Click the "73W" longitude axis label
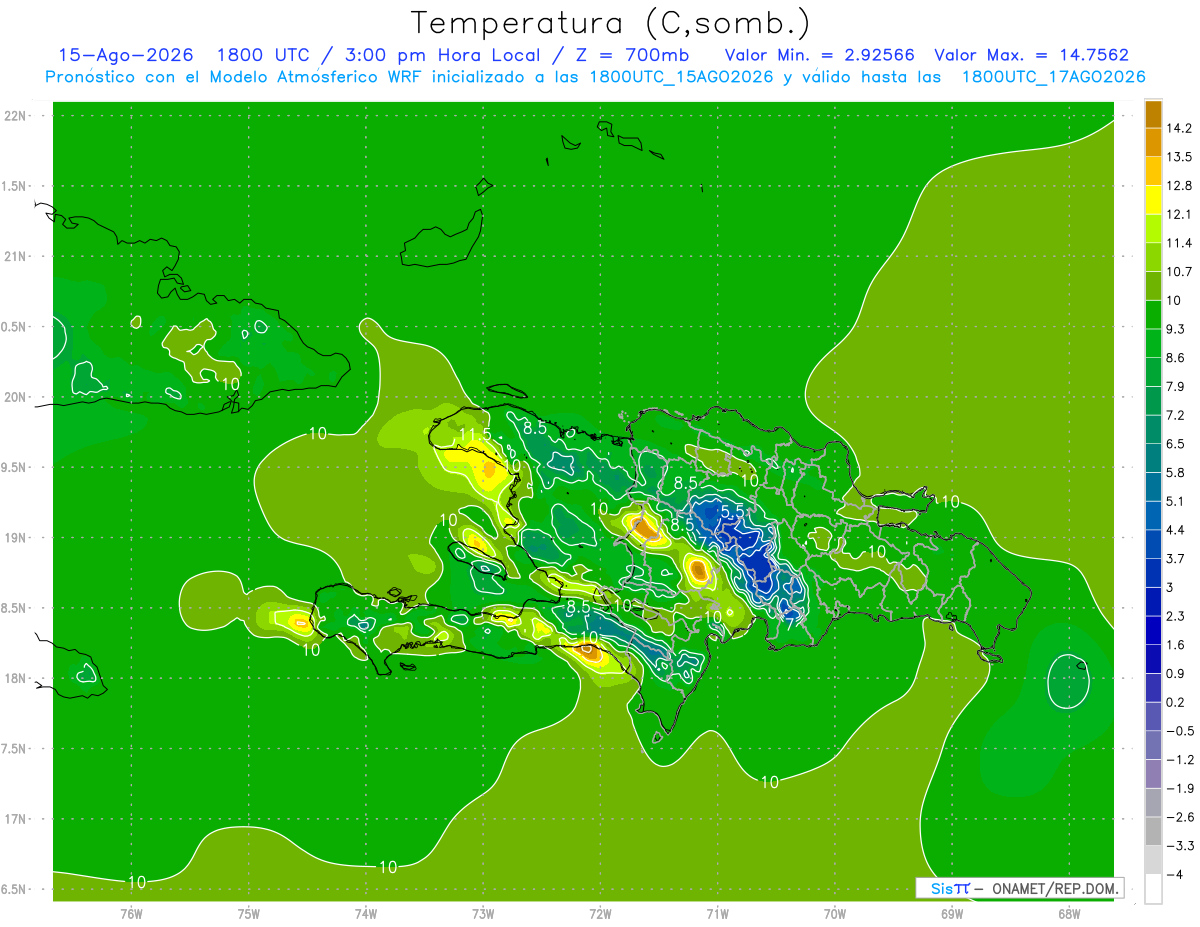 pos(483,913)
